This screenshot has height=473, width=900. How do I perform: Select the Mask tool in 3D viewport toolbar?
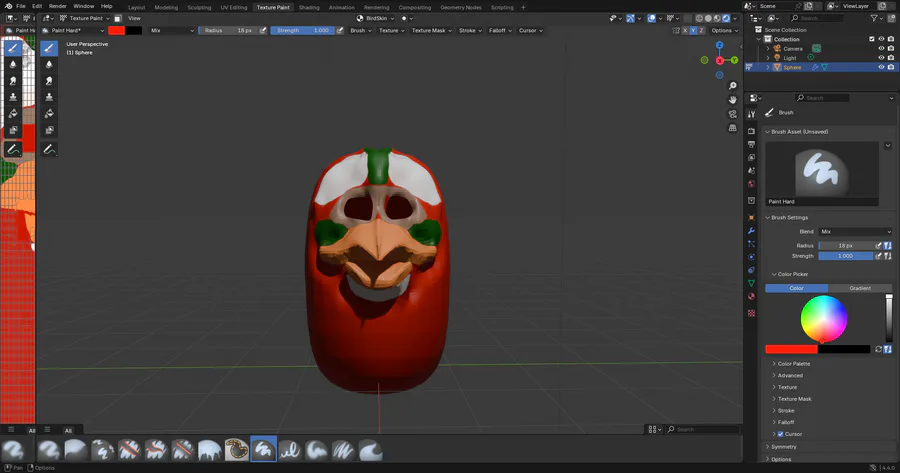click(x=49, y=130)
